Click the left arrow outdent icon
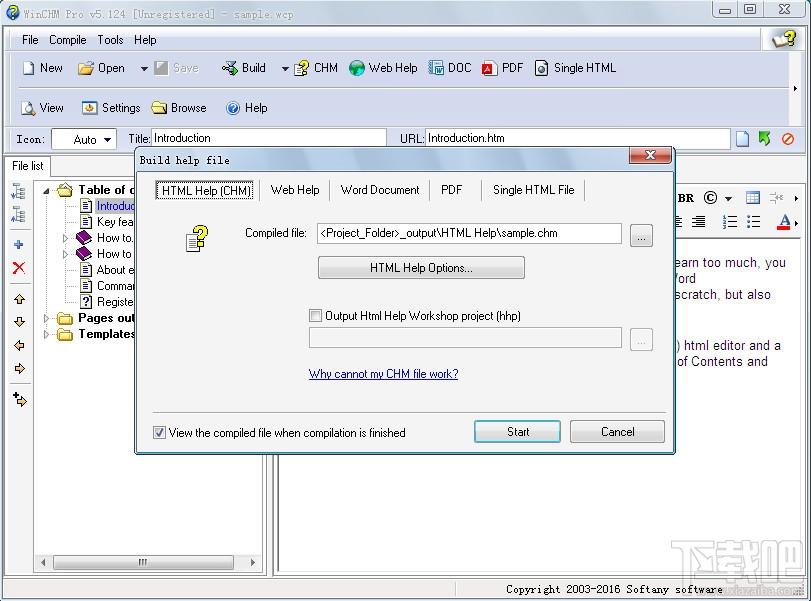This screenshot has width=811, height=601. (x=20, y=345)
